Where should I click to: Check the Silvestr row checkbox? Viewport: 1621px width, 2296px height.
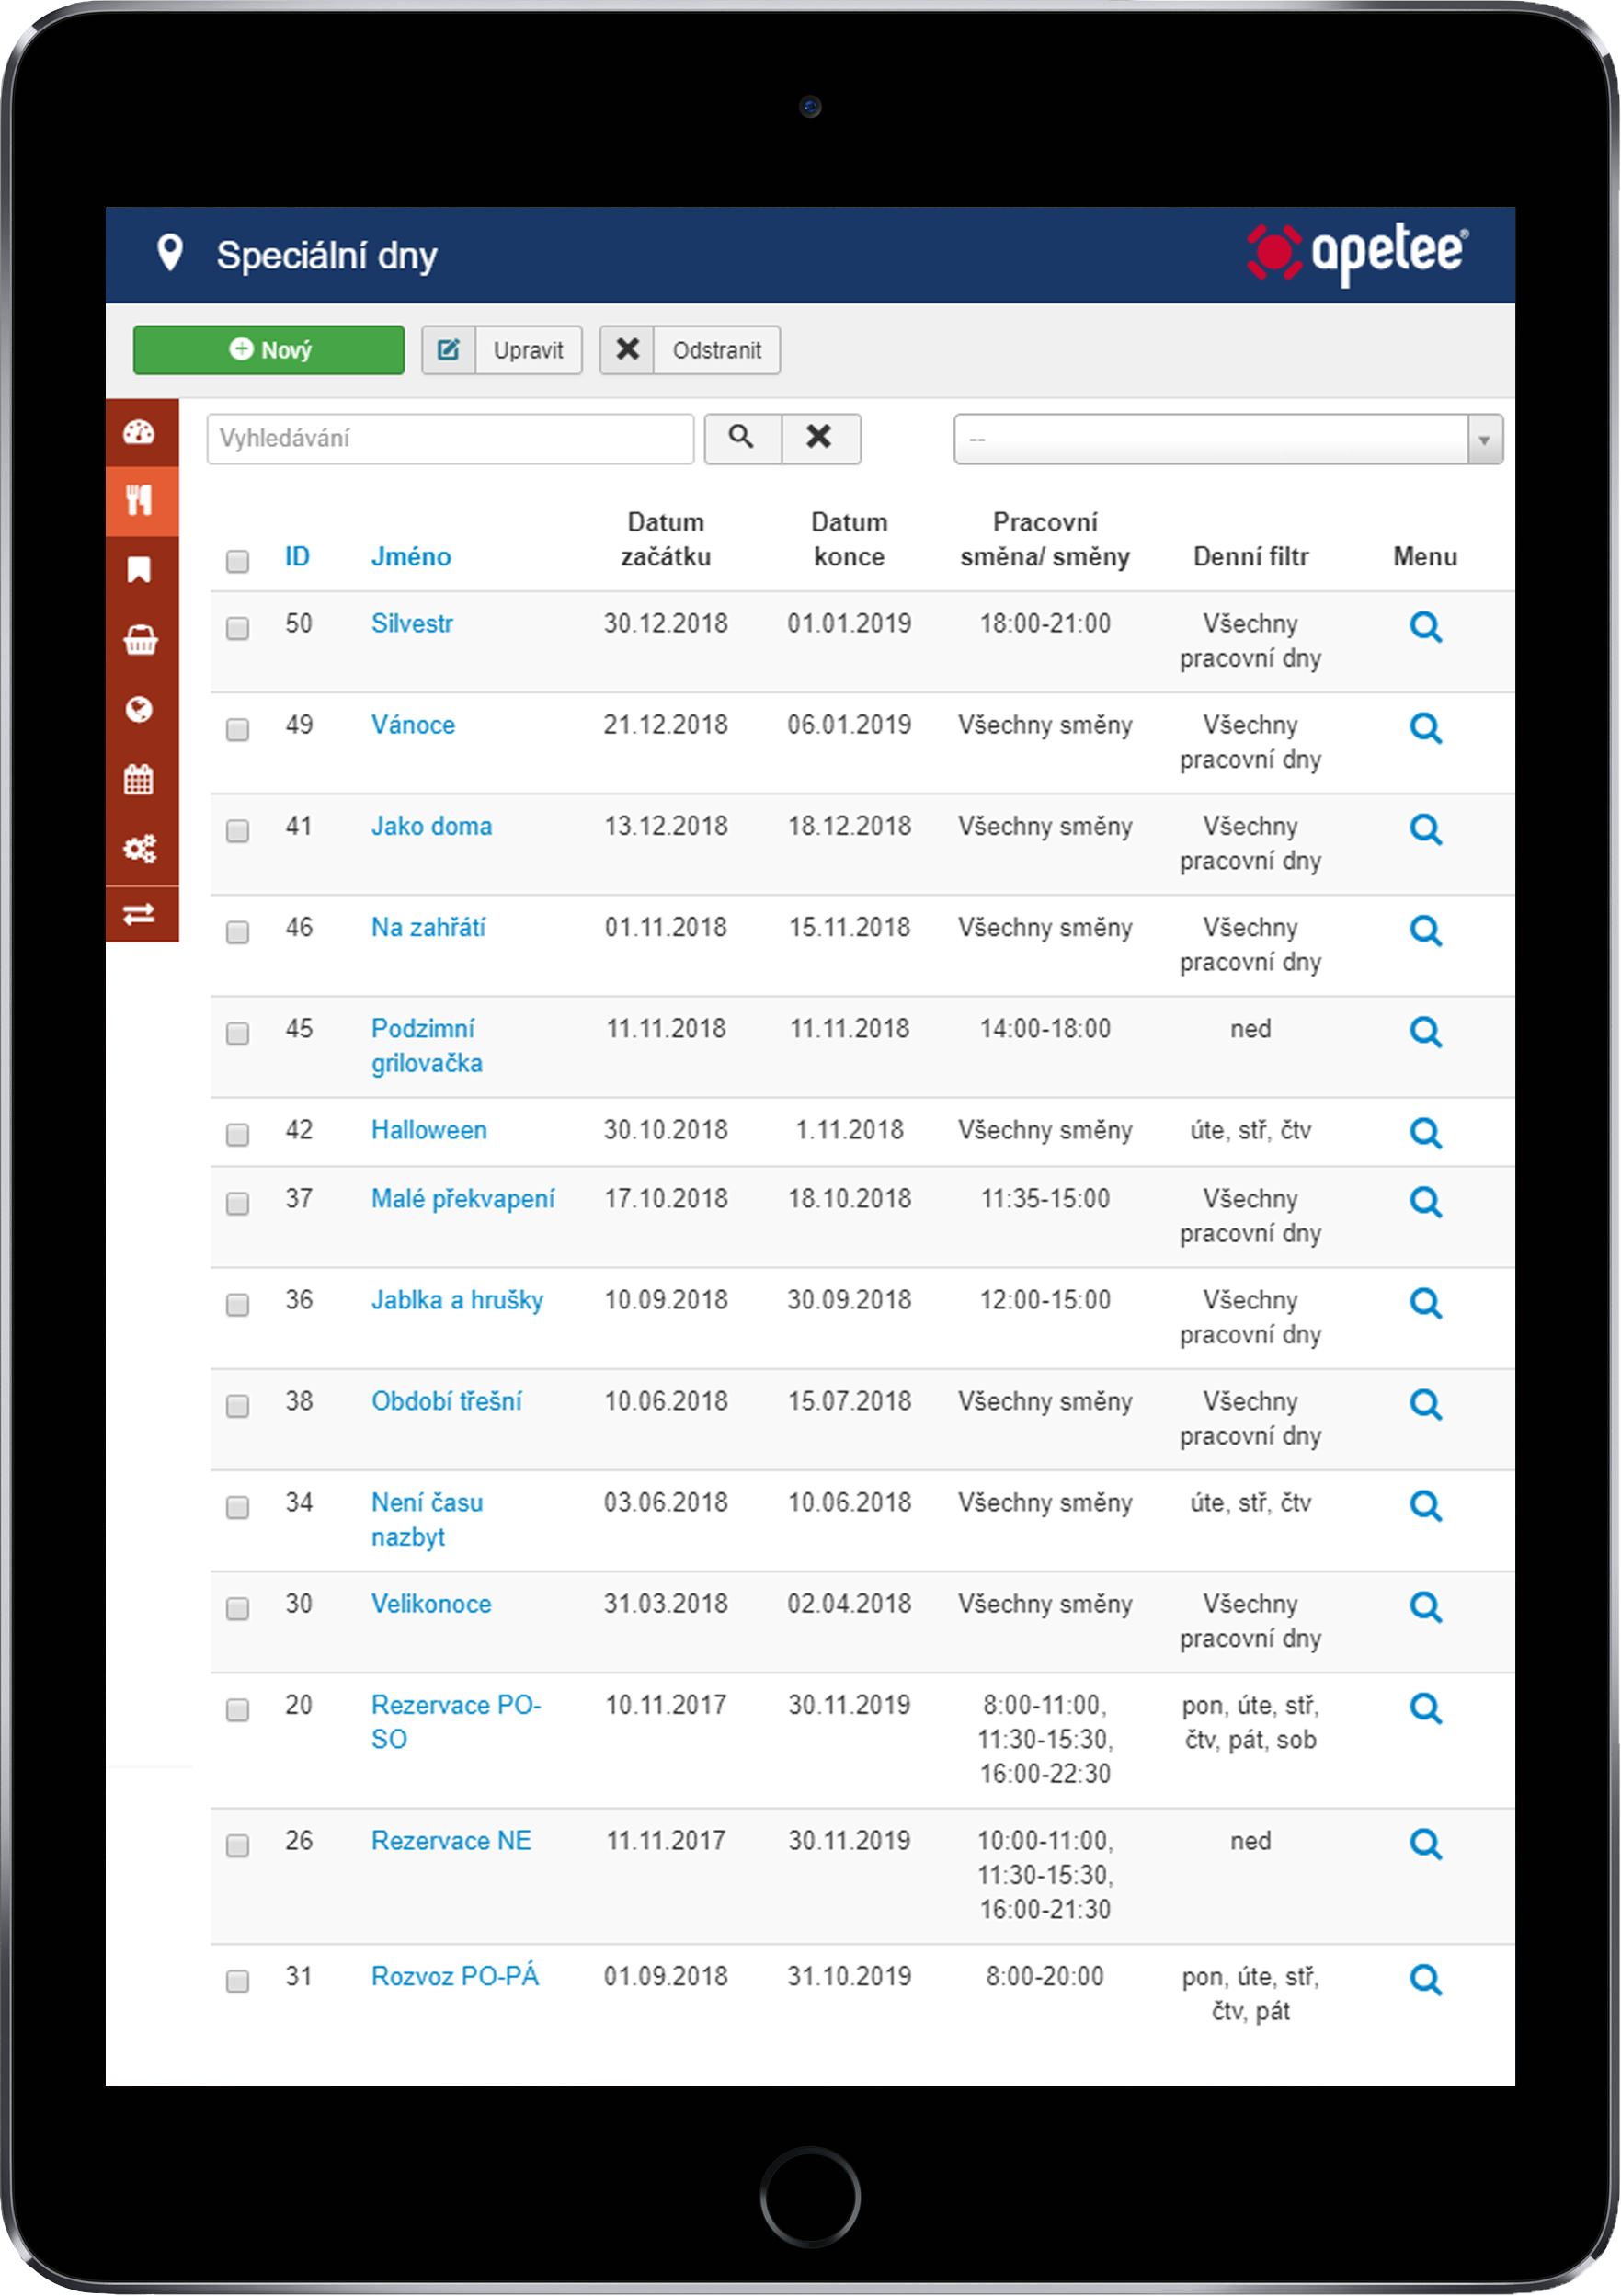pyautogui.click(x=237, y=628)
